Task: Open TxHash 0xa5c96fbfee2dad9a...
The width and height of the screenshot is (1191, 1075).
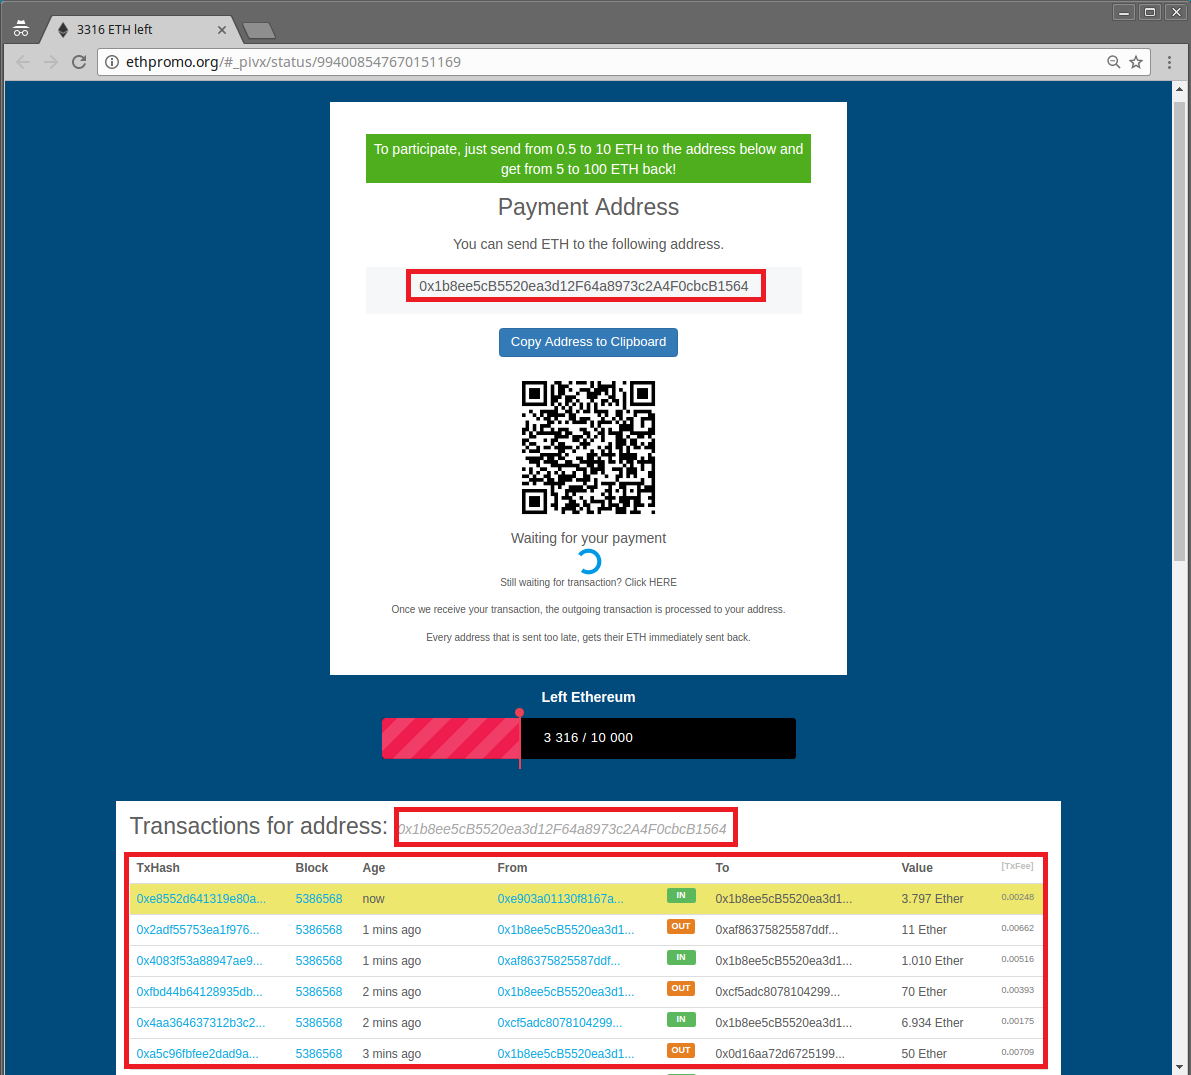Action: (197, 1054)
